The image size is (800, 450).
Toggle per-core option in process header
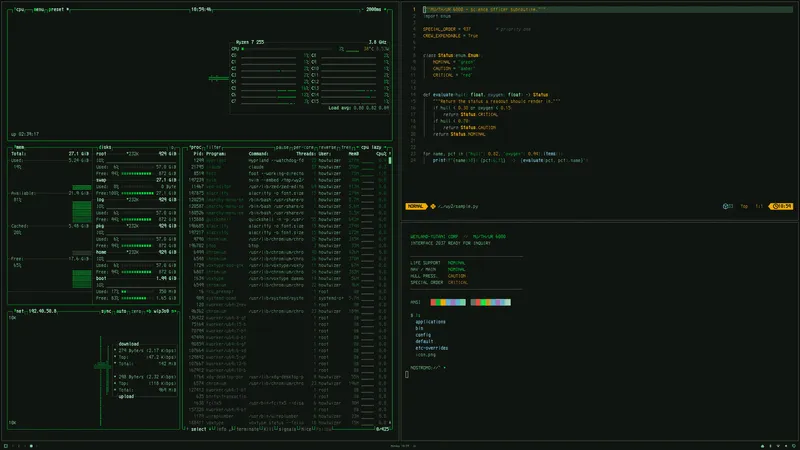pyautogui.click(x=304, y=147)
